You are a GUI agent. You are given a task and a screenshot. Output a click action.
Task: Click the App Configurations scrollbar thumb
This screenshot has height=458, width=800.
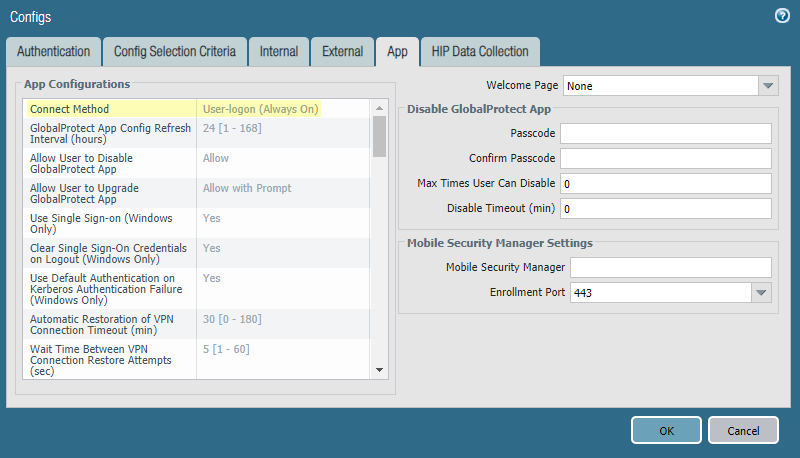379,136
